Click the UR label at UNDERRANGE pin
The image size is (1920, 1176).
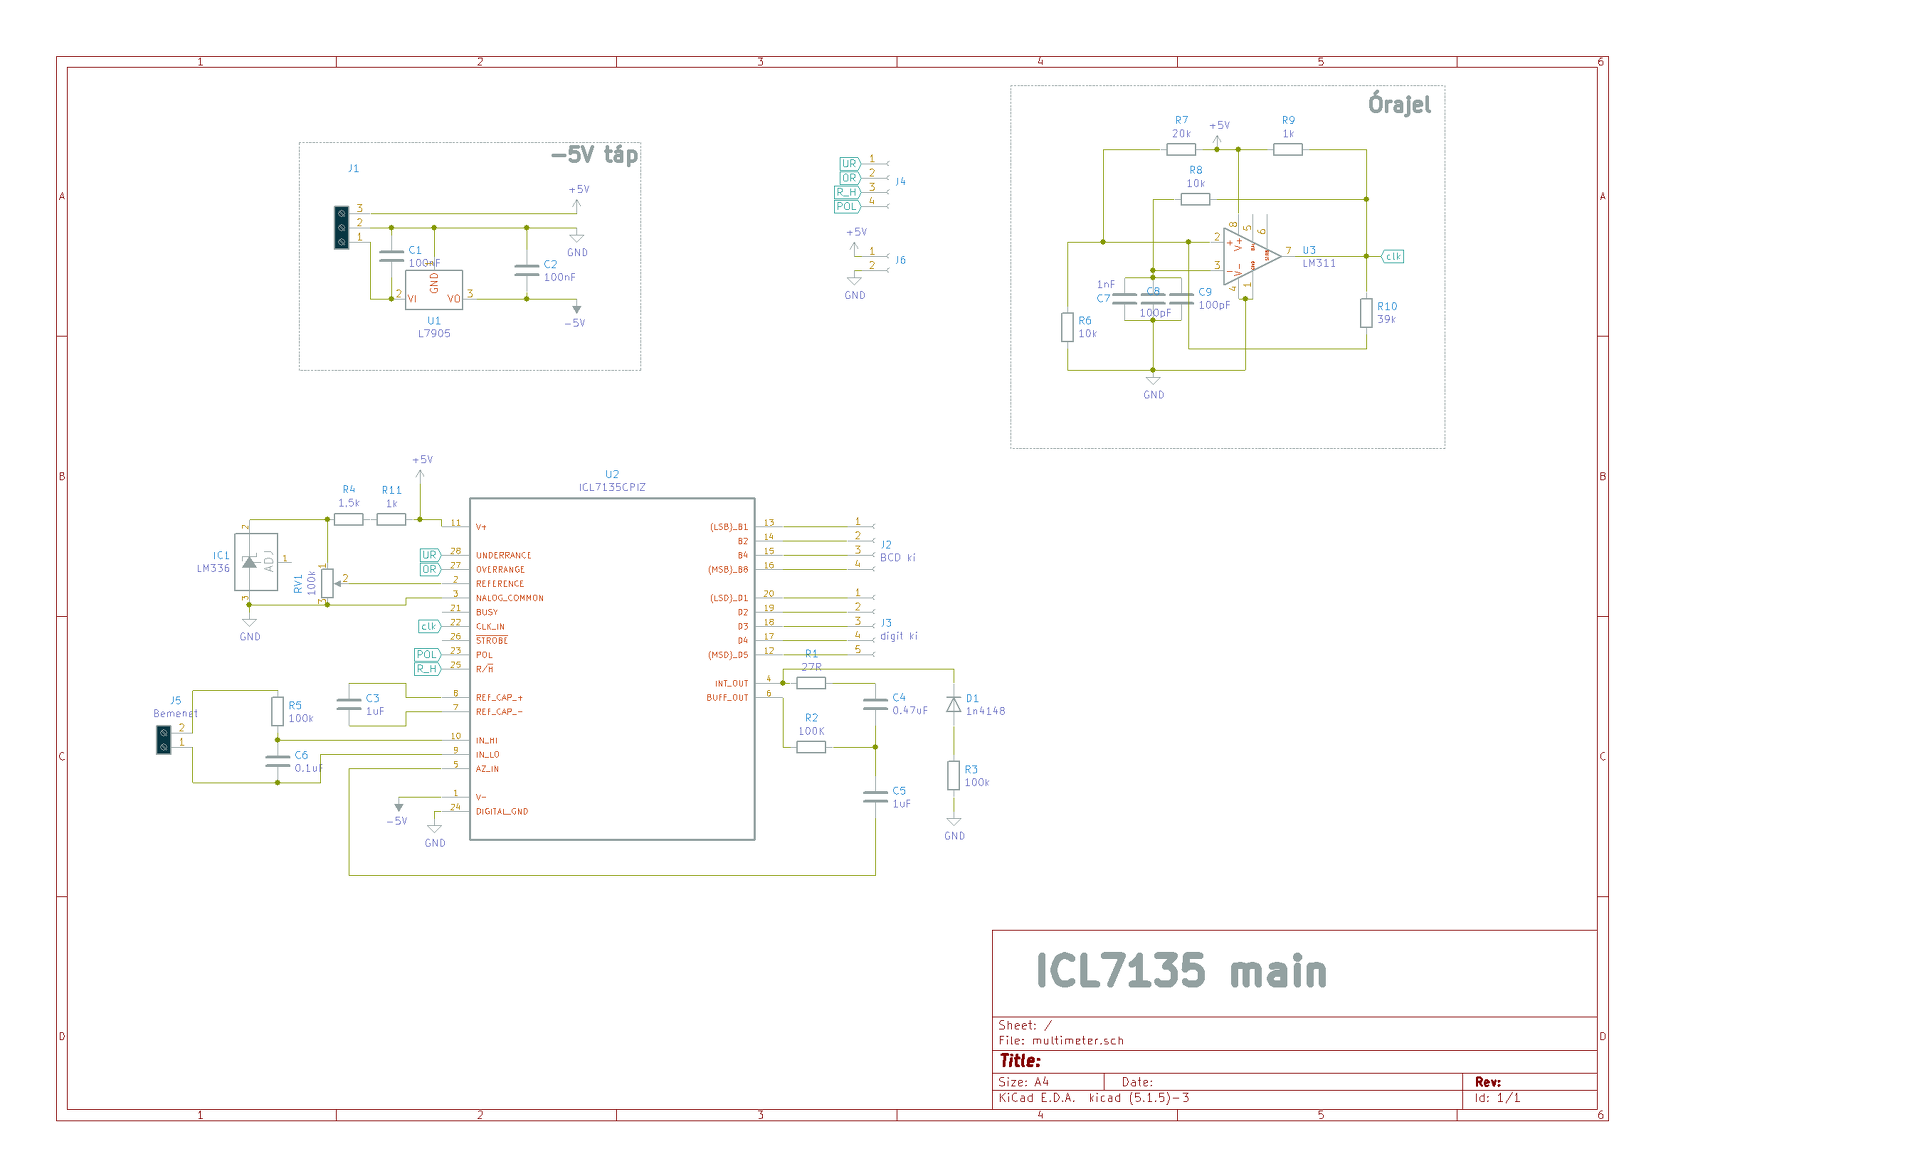pyautogui.click(x=429, y=555)
